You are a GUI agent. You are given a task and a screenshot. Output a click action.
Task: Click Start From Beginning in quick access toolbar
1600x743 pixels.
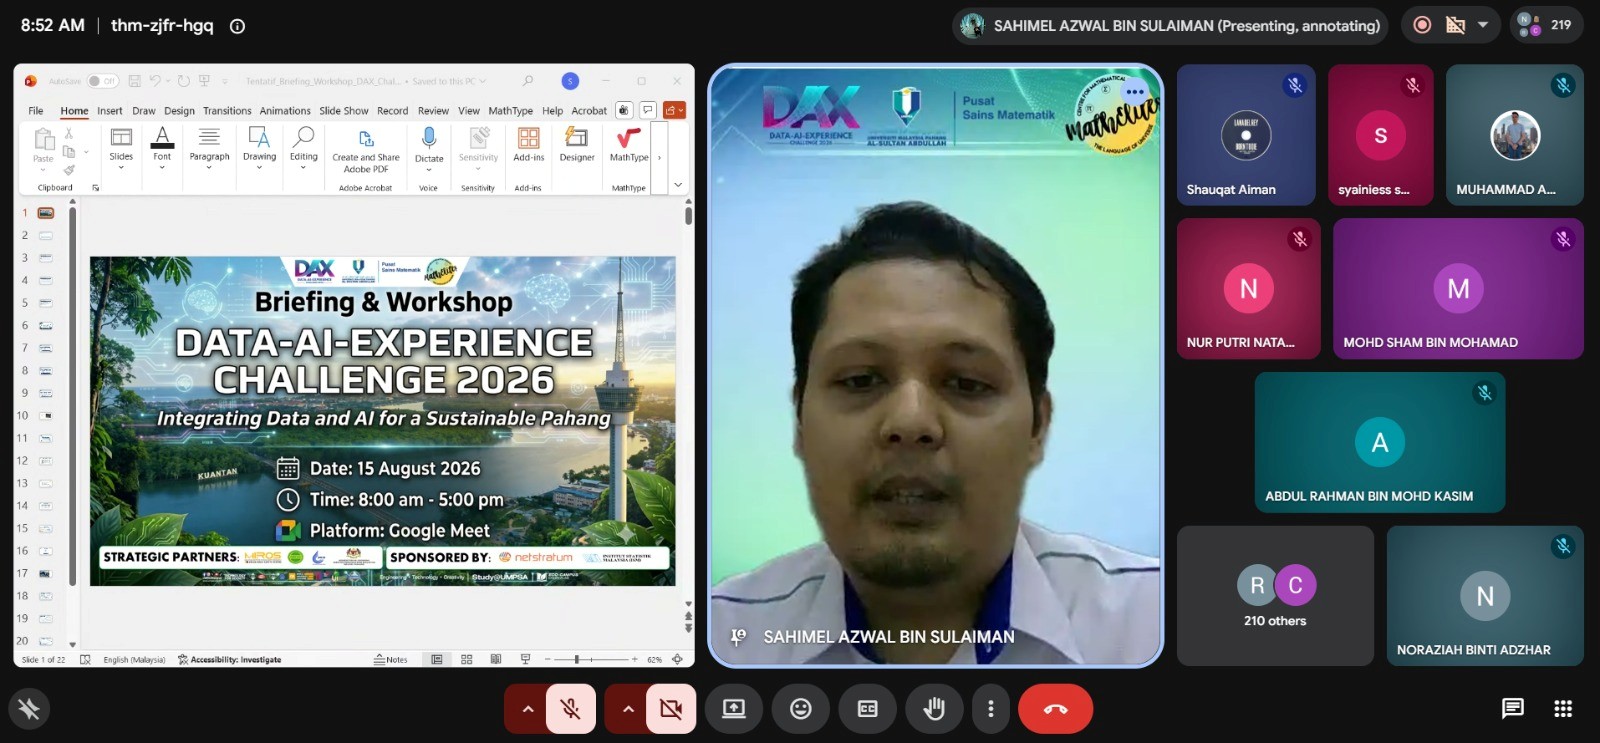[204, 81]
